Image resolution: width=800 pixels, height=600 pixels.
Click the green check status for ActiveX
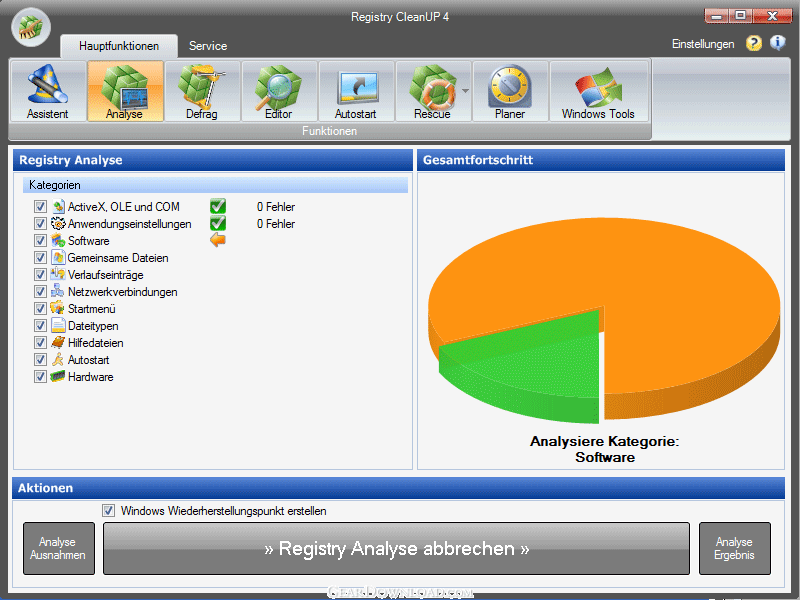pos(218,207)
